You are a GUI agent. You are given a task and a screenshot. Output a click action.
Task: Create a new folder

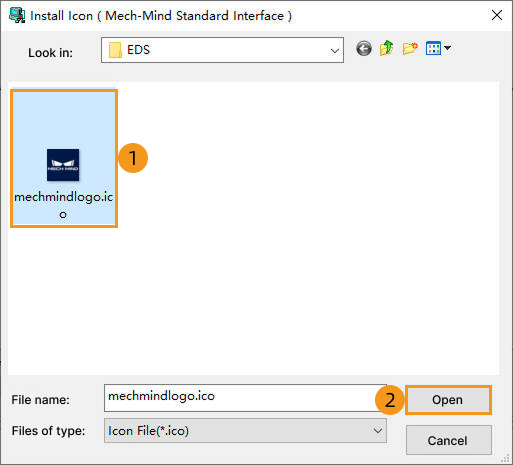tap(410, 48)
